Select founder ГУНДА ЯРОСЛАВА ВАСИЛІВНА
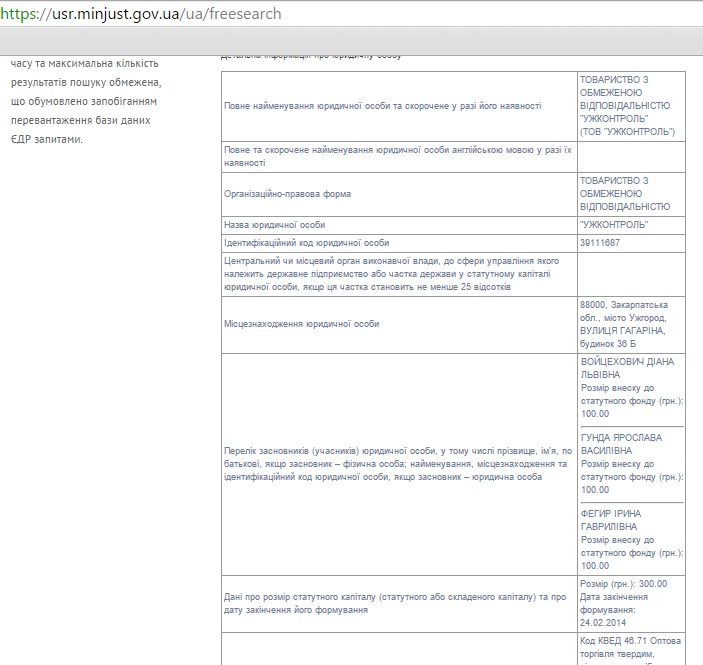This screenshot has height=665, width=703. click(621, 444)
